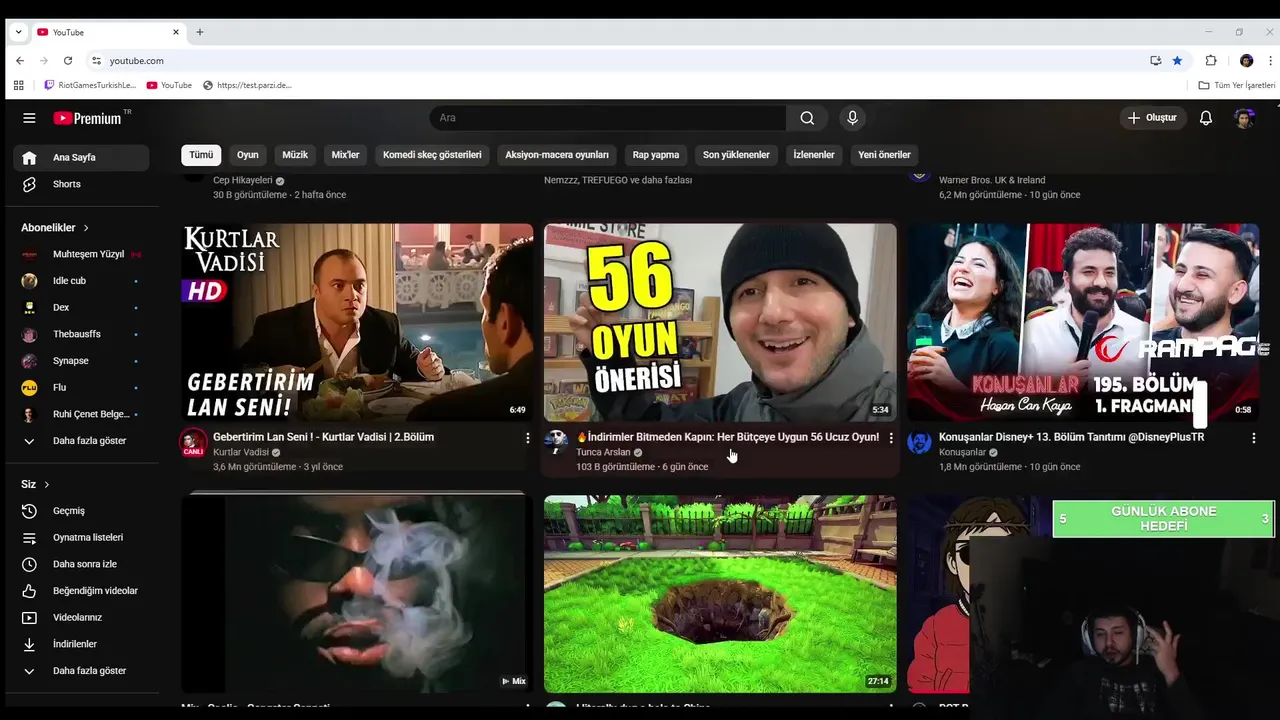This screenshot has height=720, width=1280.
Task: Select Komedi skeç gösterileri chip
Action: [432, 155]
